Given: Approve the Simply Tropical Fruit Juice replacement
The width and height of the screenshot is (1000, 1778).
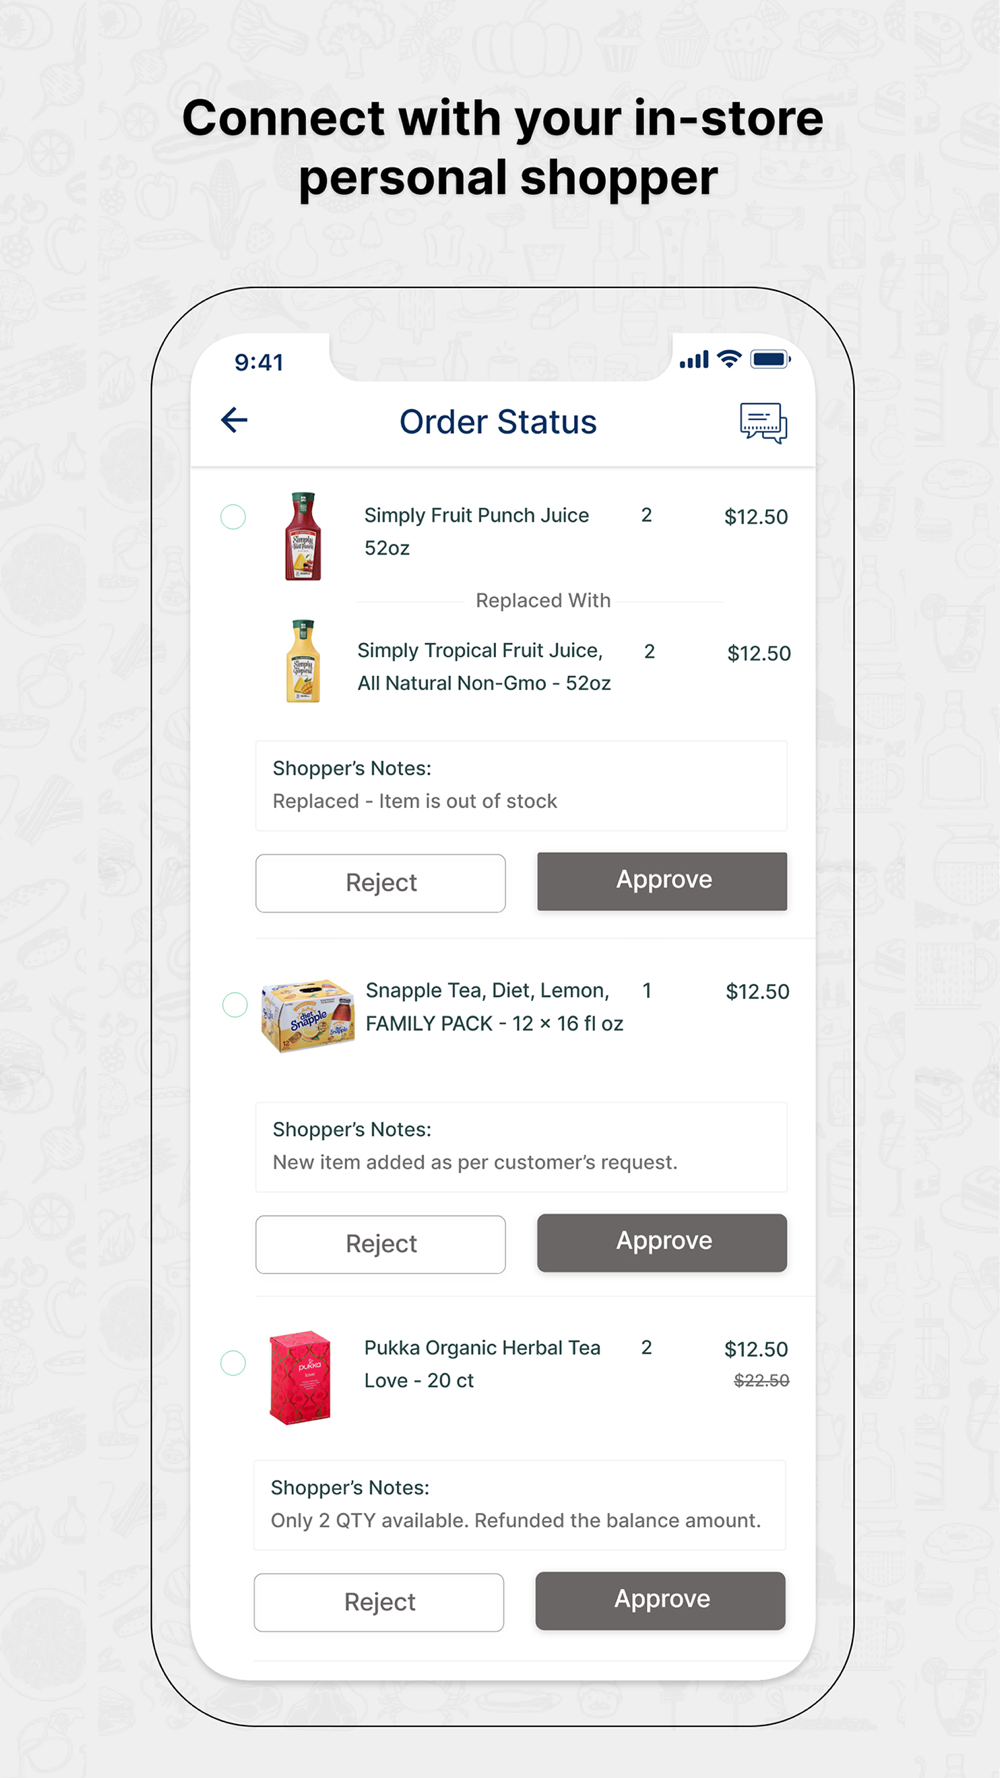Looking at the screenshot, I should pyautogui.click(x=662, y=881).
